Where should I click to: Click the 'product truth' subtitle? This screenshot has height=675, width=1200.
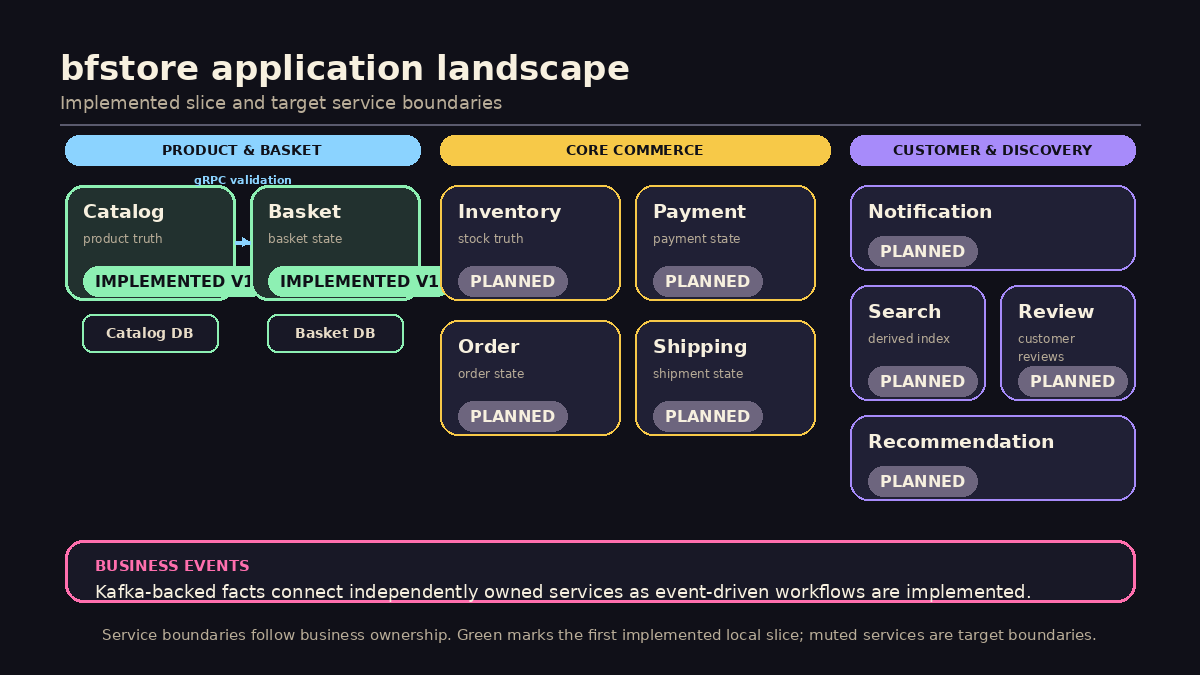pos(123,239)
